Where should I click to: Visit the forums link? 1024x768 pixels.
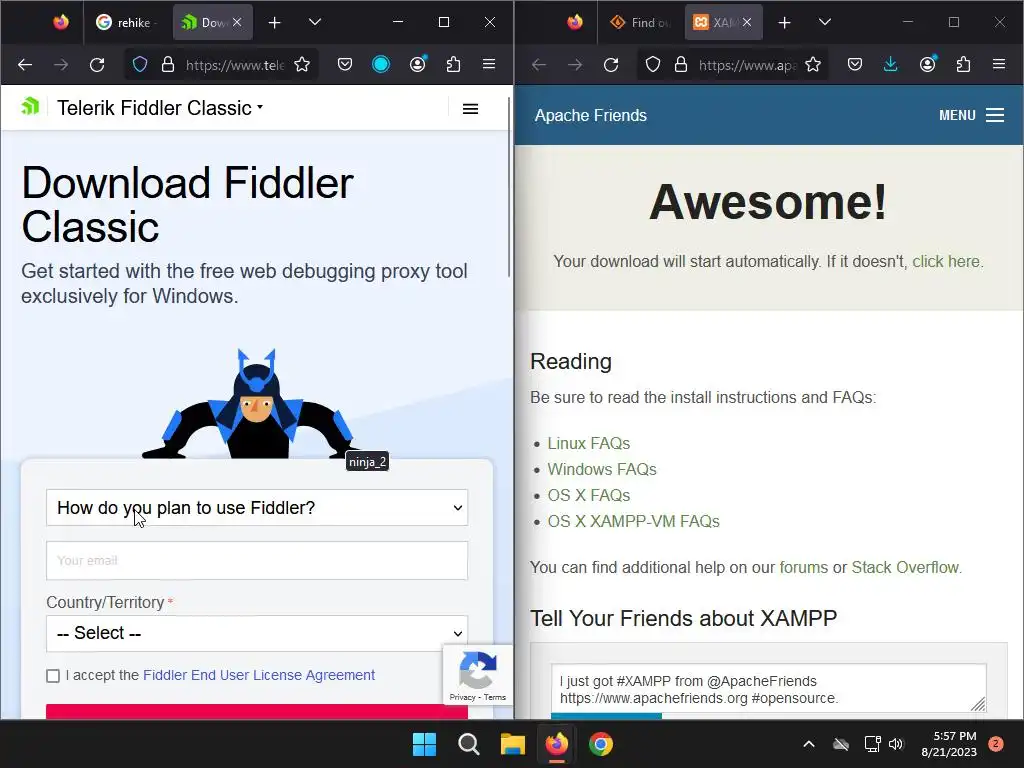(x=803, y=568)
